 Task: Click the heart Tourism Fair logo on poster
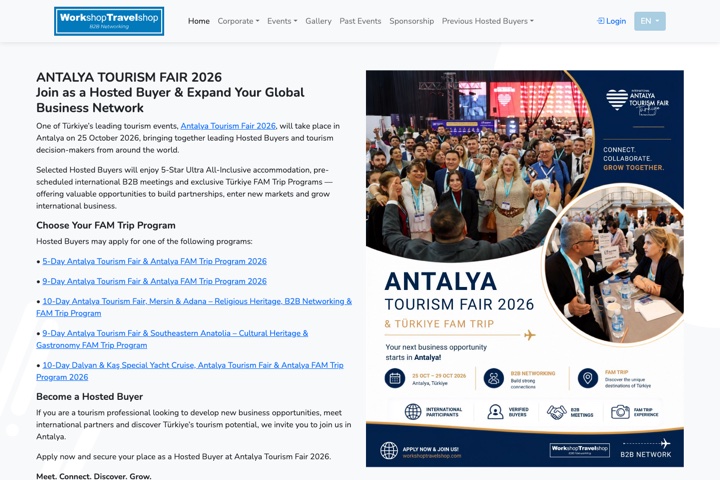(x=637, y=102)
